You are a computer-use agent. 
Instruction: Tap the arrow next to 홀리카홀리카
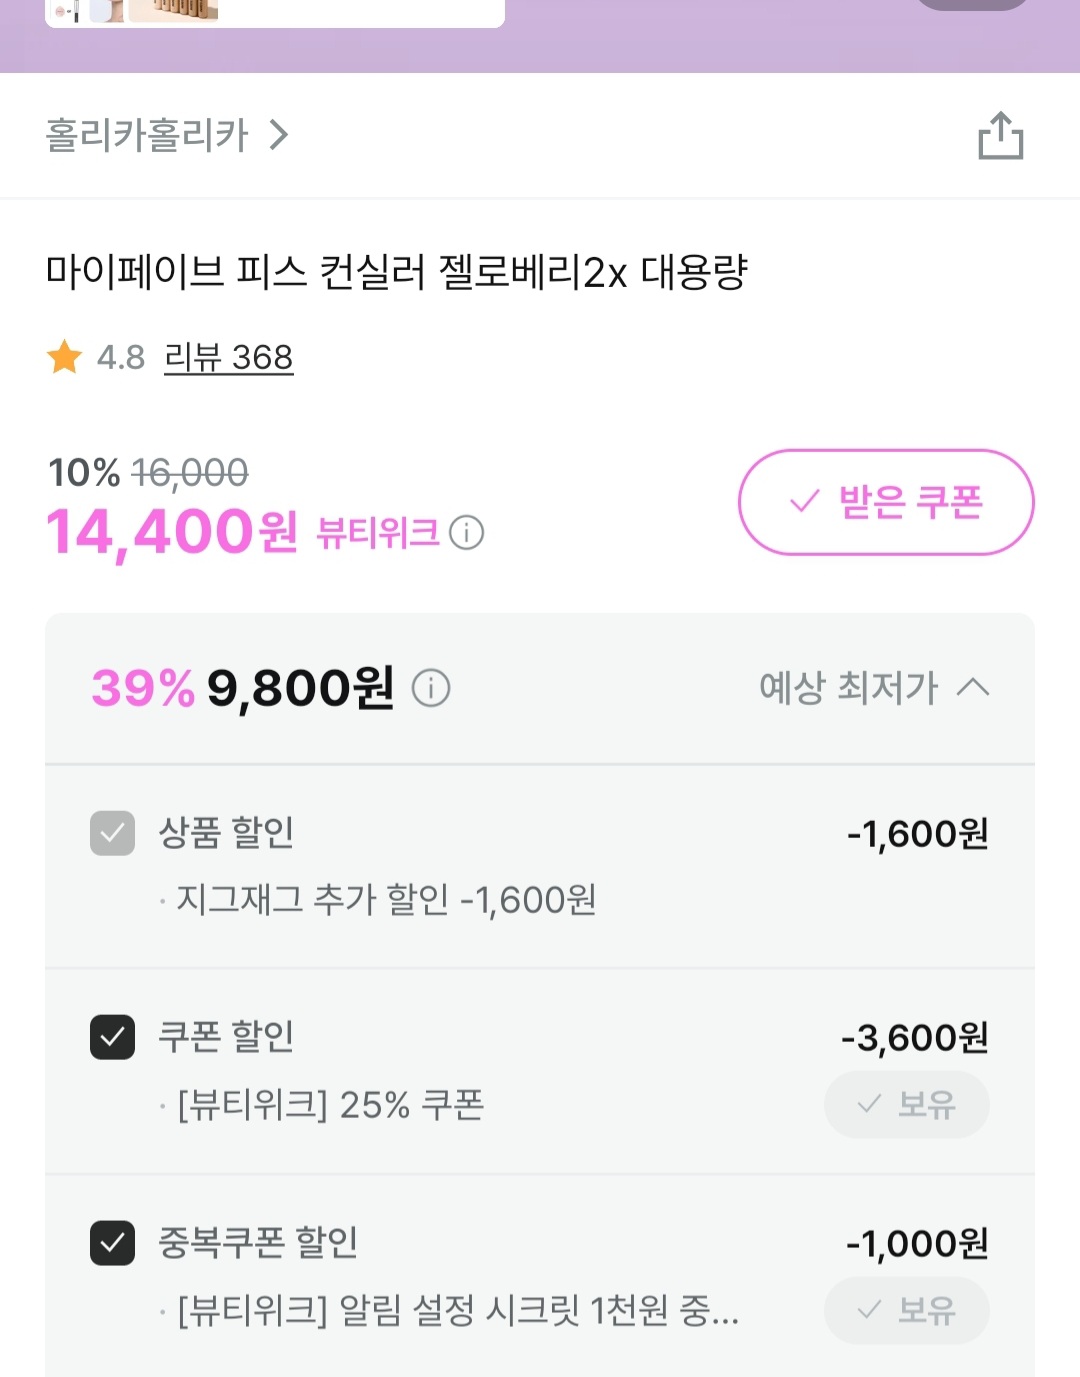pyautogui.click(x=279, y=135)
